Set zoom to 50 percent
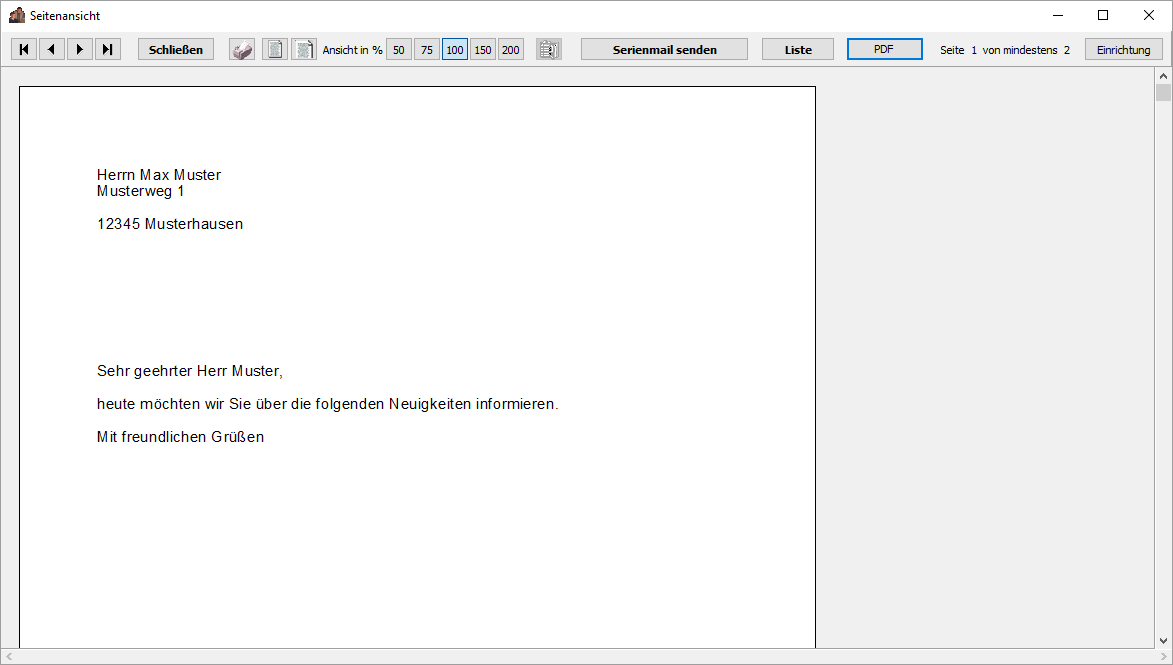 click(399, 49)
